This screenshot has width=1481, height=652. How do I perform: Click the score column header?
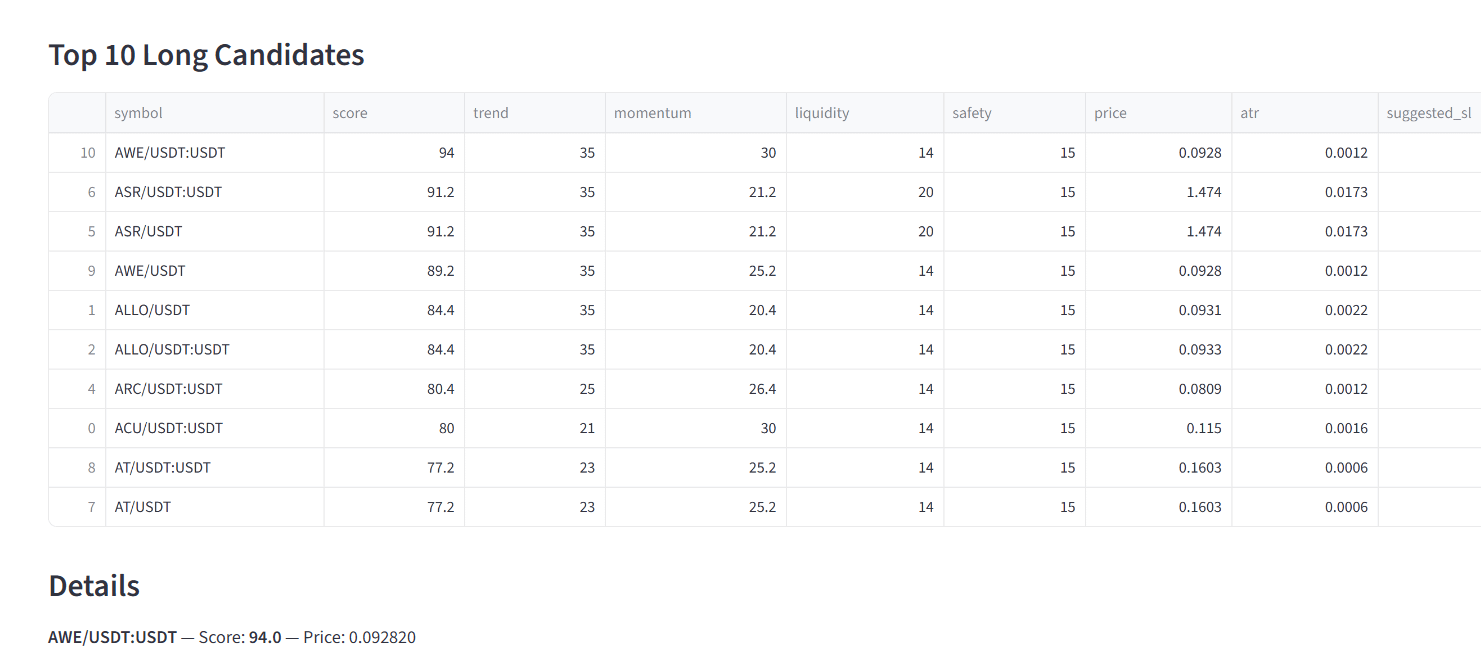click(350, 113)
